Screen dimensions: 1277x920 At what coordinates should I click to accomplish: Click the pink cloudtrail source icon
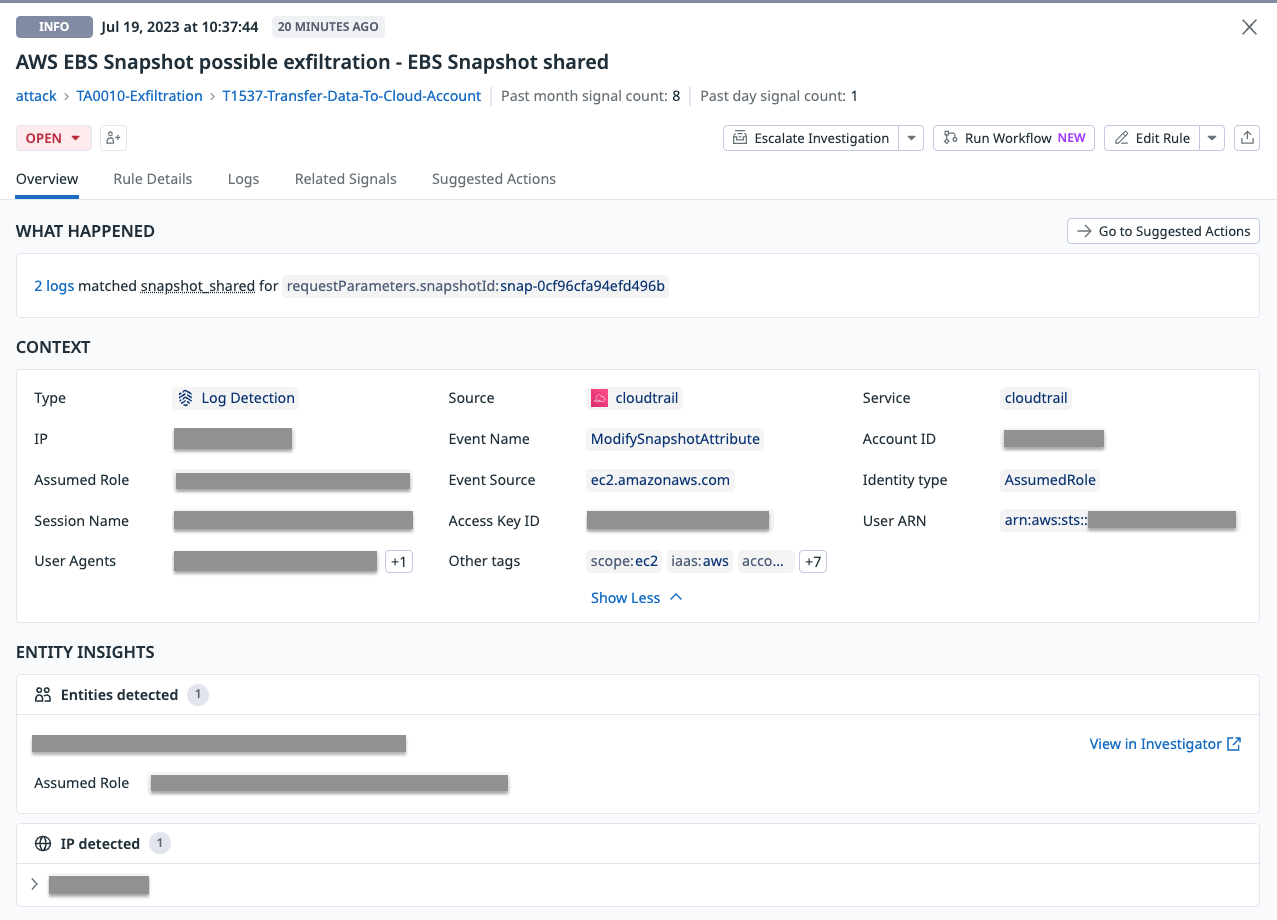[598, 397]
